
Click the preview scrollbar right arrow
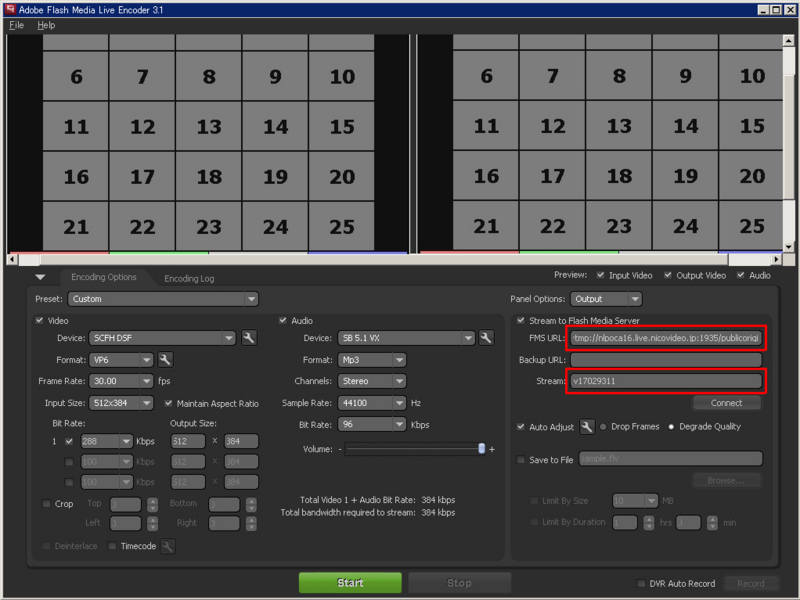click(x=776, y=259)
